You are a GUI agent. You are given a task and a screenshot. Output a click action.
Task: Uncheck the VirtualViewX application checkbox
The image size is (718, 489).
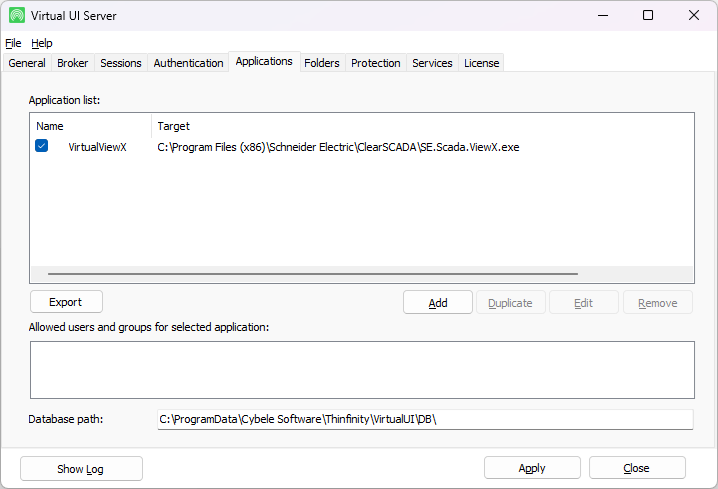coord(42,146)
